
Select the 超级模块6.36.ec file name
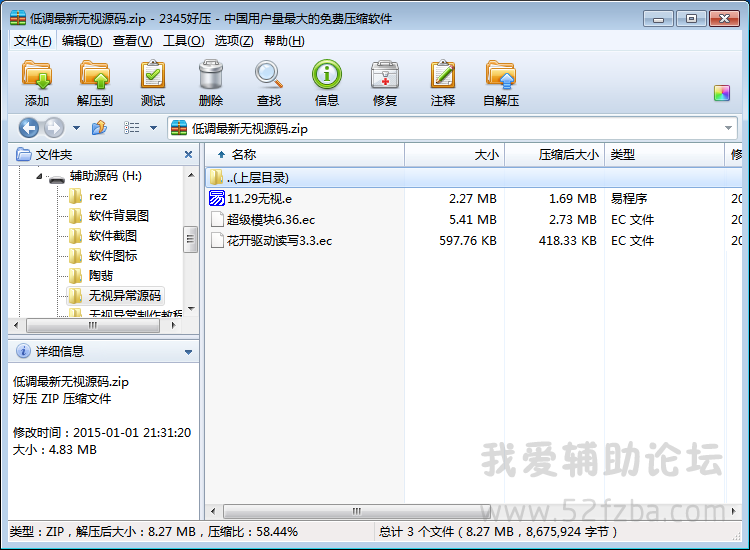coord(271,220)
